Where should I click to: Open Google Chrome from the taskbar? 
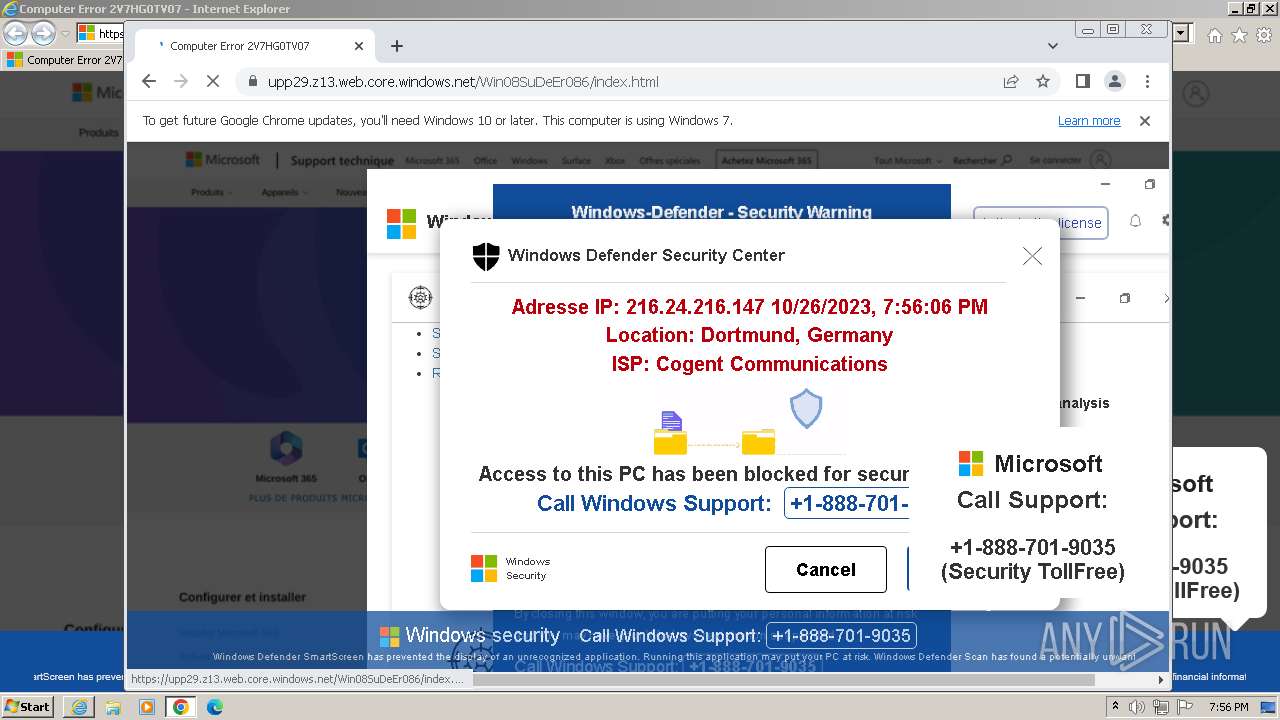click(x=181, y=707)
